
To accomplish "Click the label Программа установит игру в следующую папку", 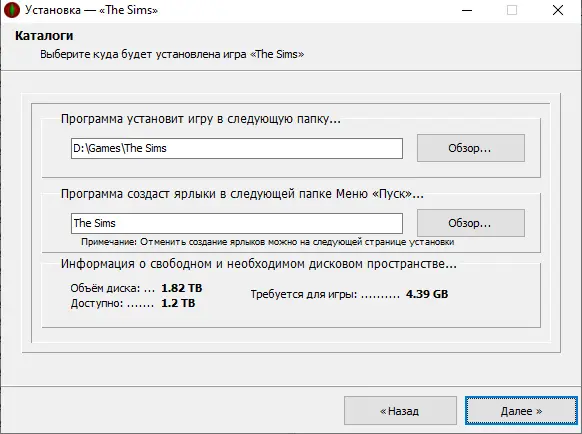I will tap(200, 119).
